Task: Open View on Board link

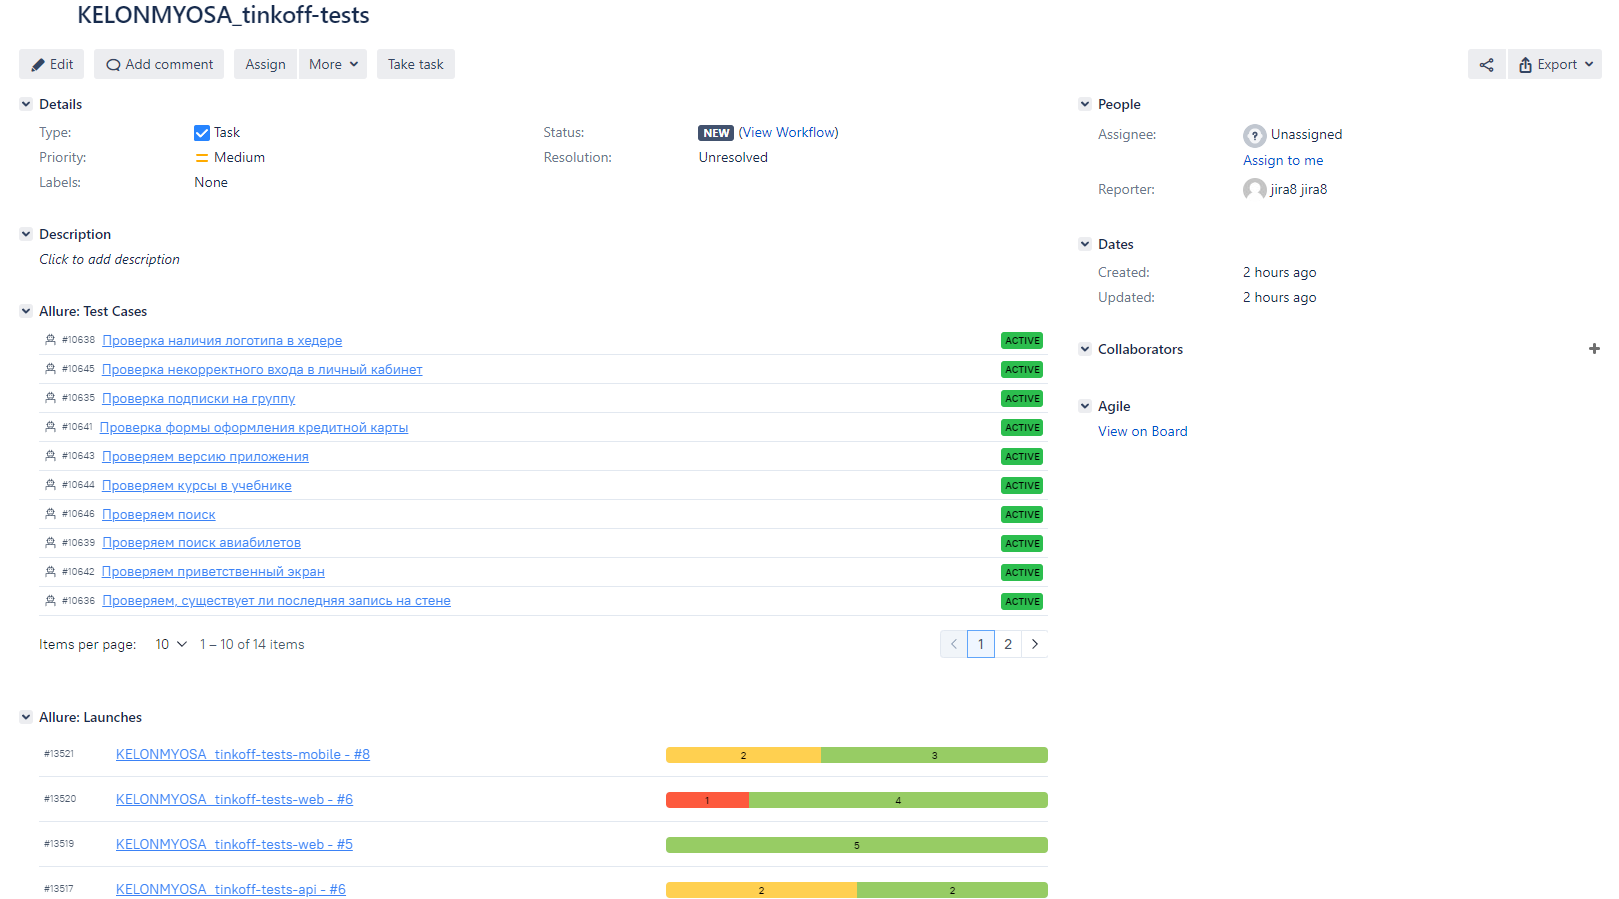Action: (1143, 431)
